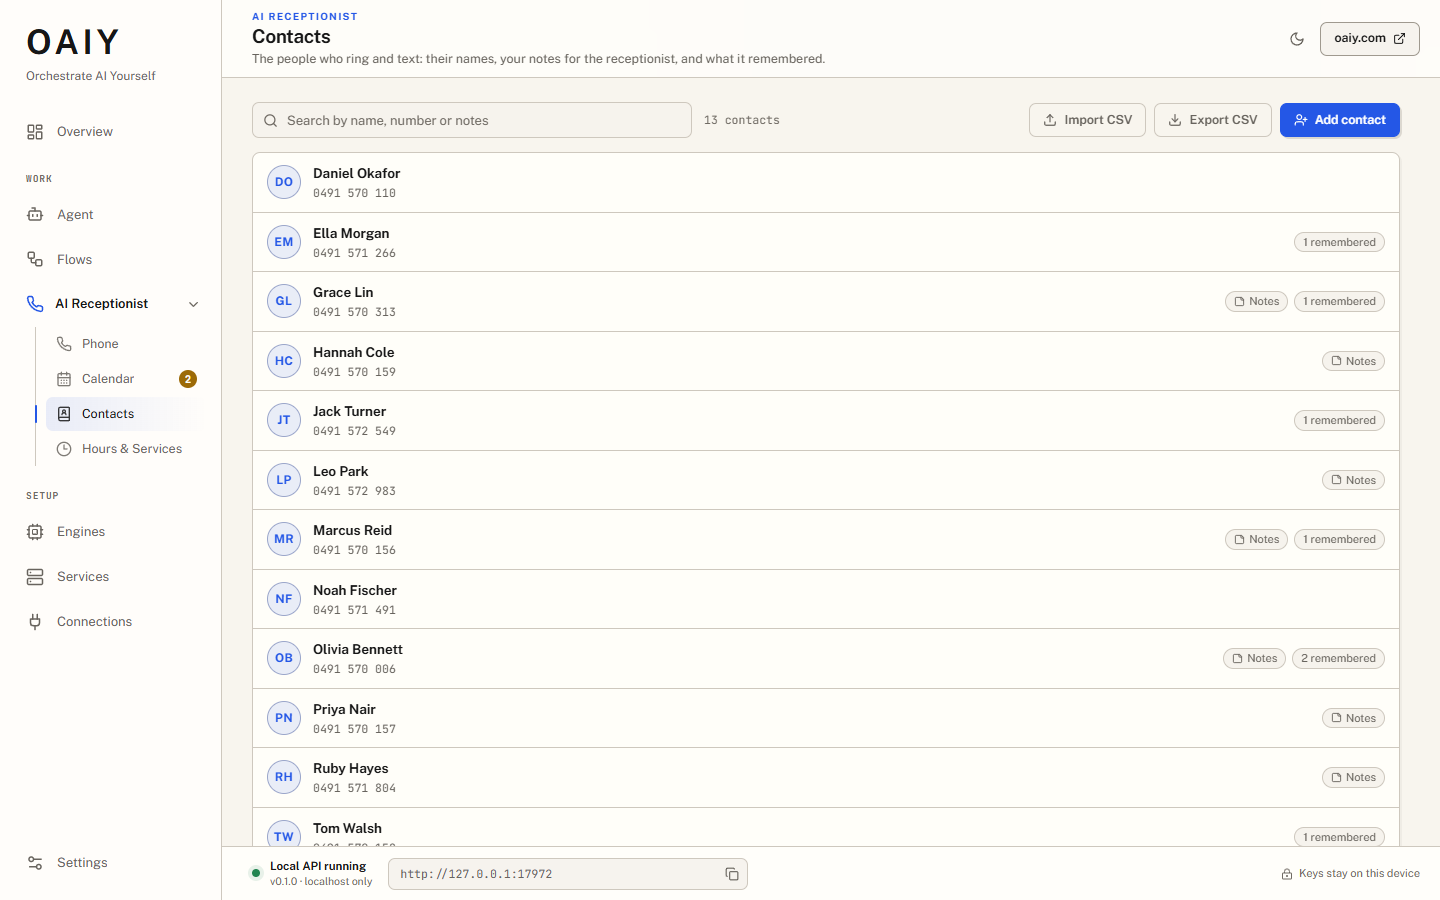Click Hannah Cole's Notes badge
Viewport: 1440px width, 900px height.
coord(1353,361)
